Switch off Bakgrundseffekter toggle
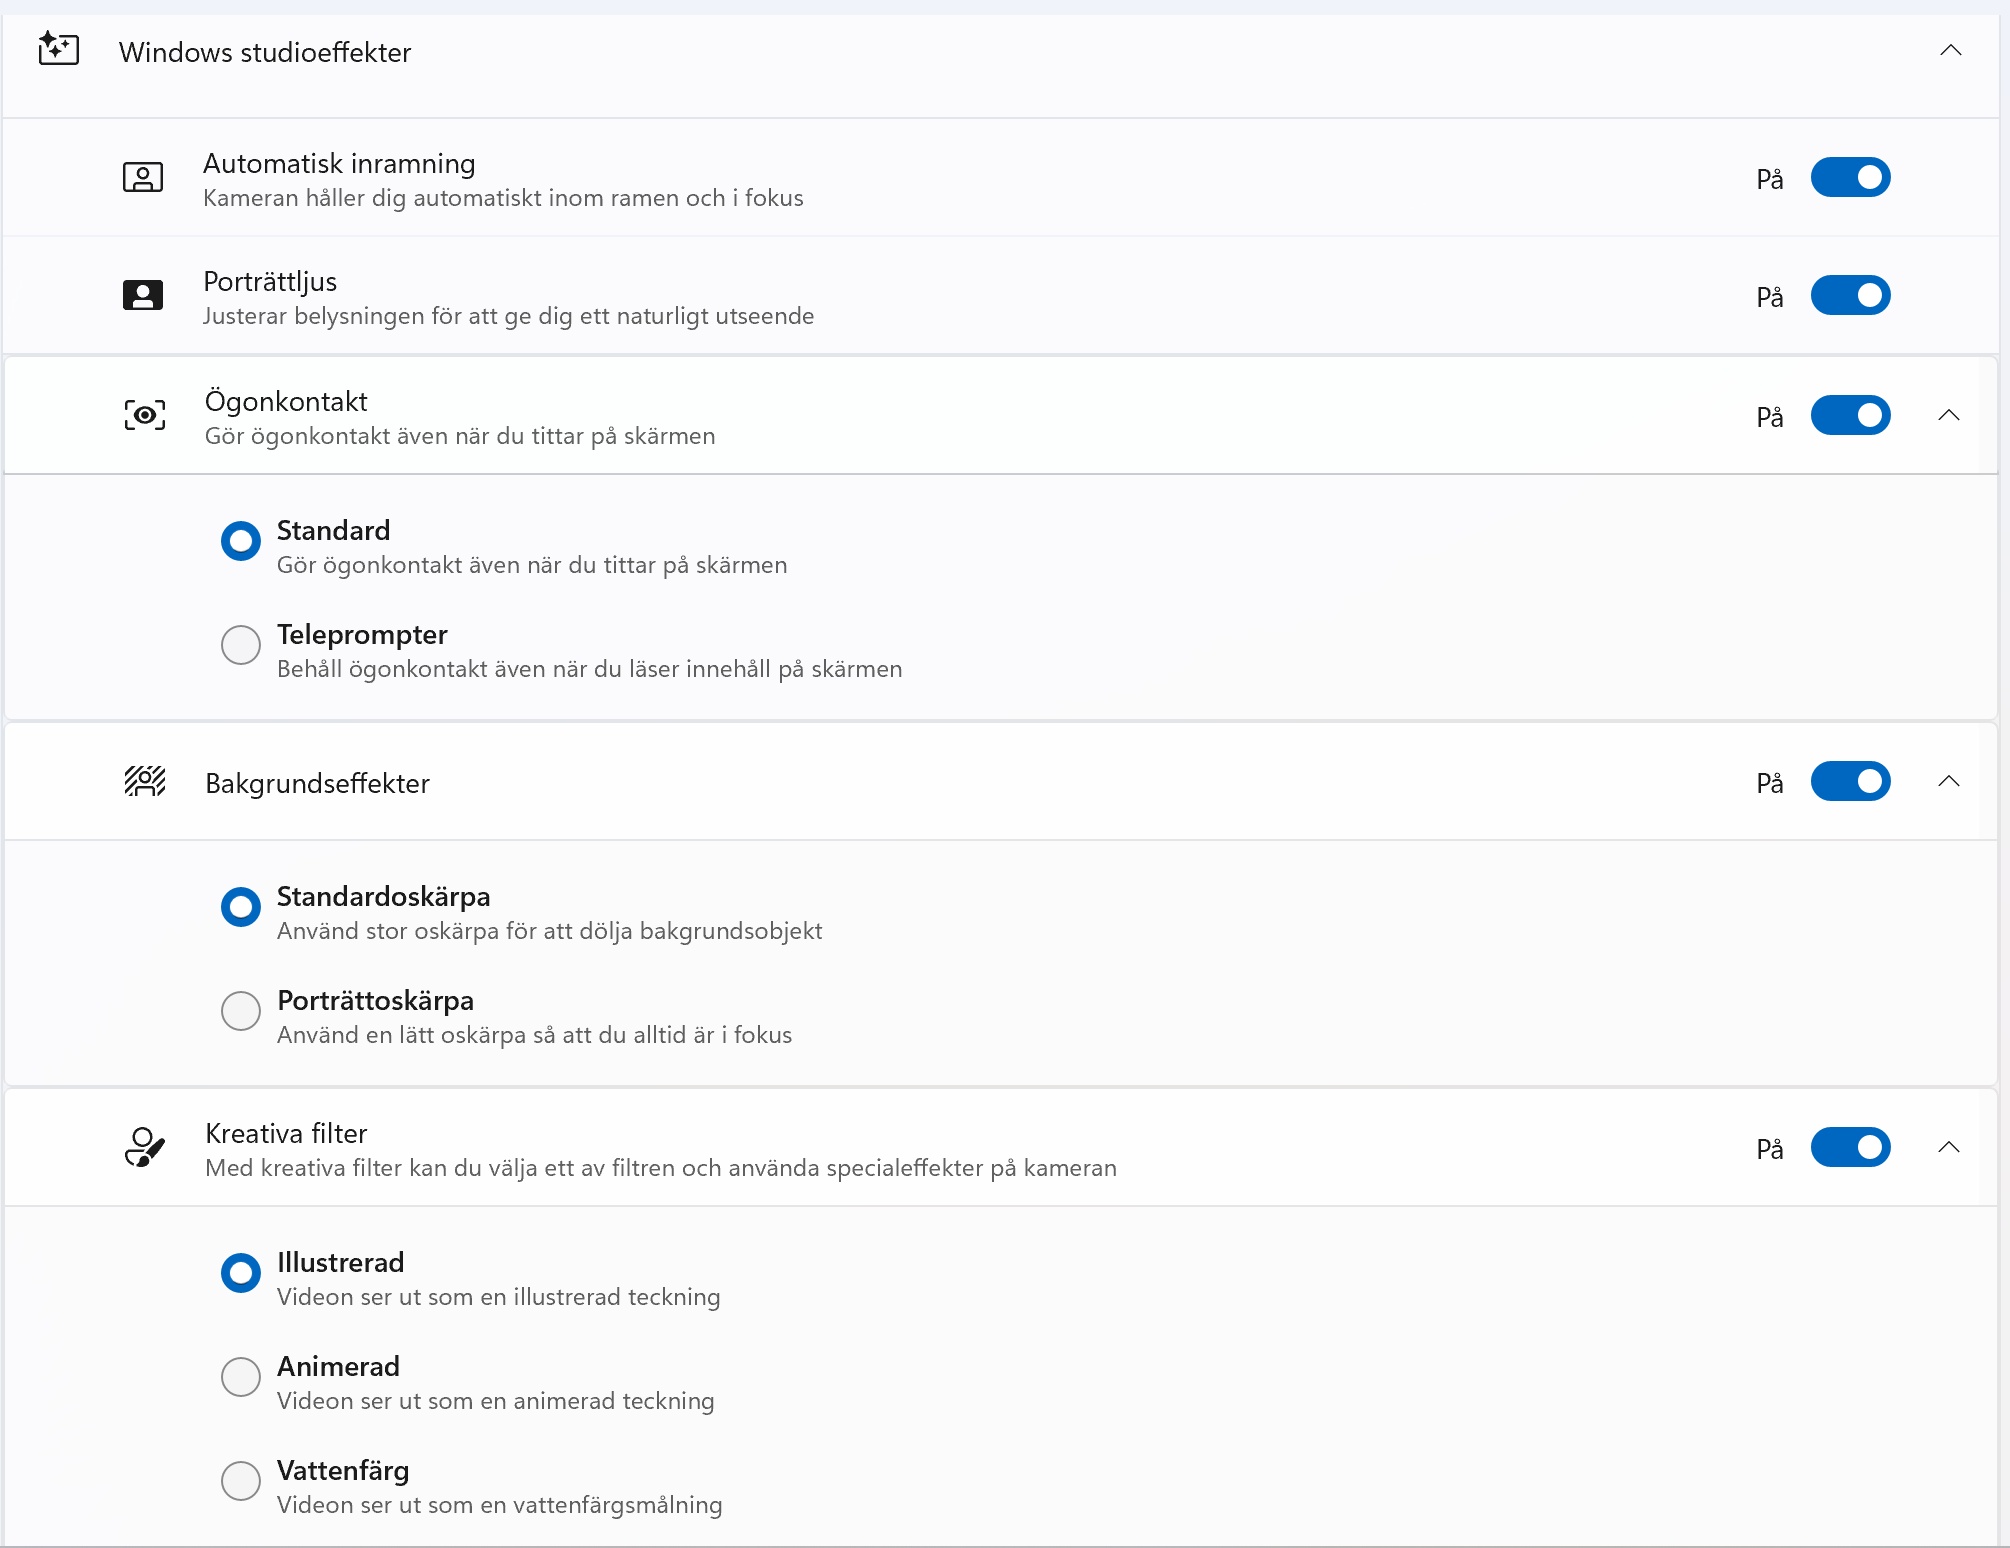2010x1548 pixels. (x=1850, y=781)
